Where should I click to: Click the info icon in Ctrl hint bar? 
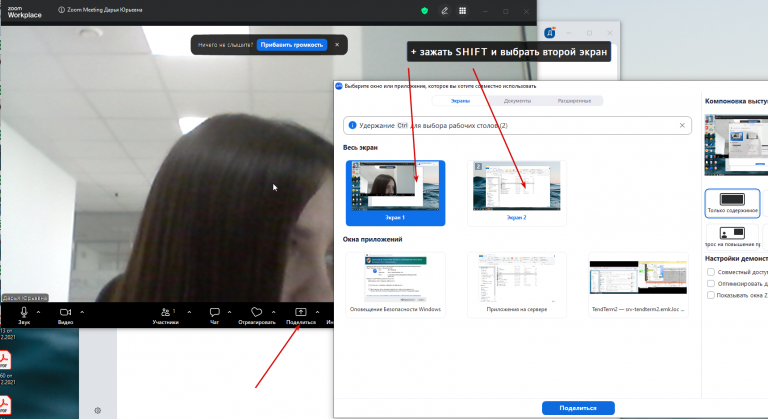click(352, 125)
